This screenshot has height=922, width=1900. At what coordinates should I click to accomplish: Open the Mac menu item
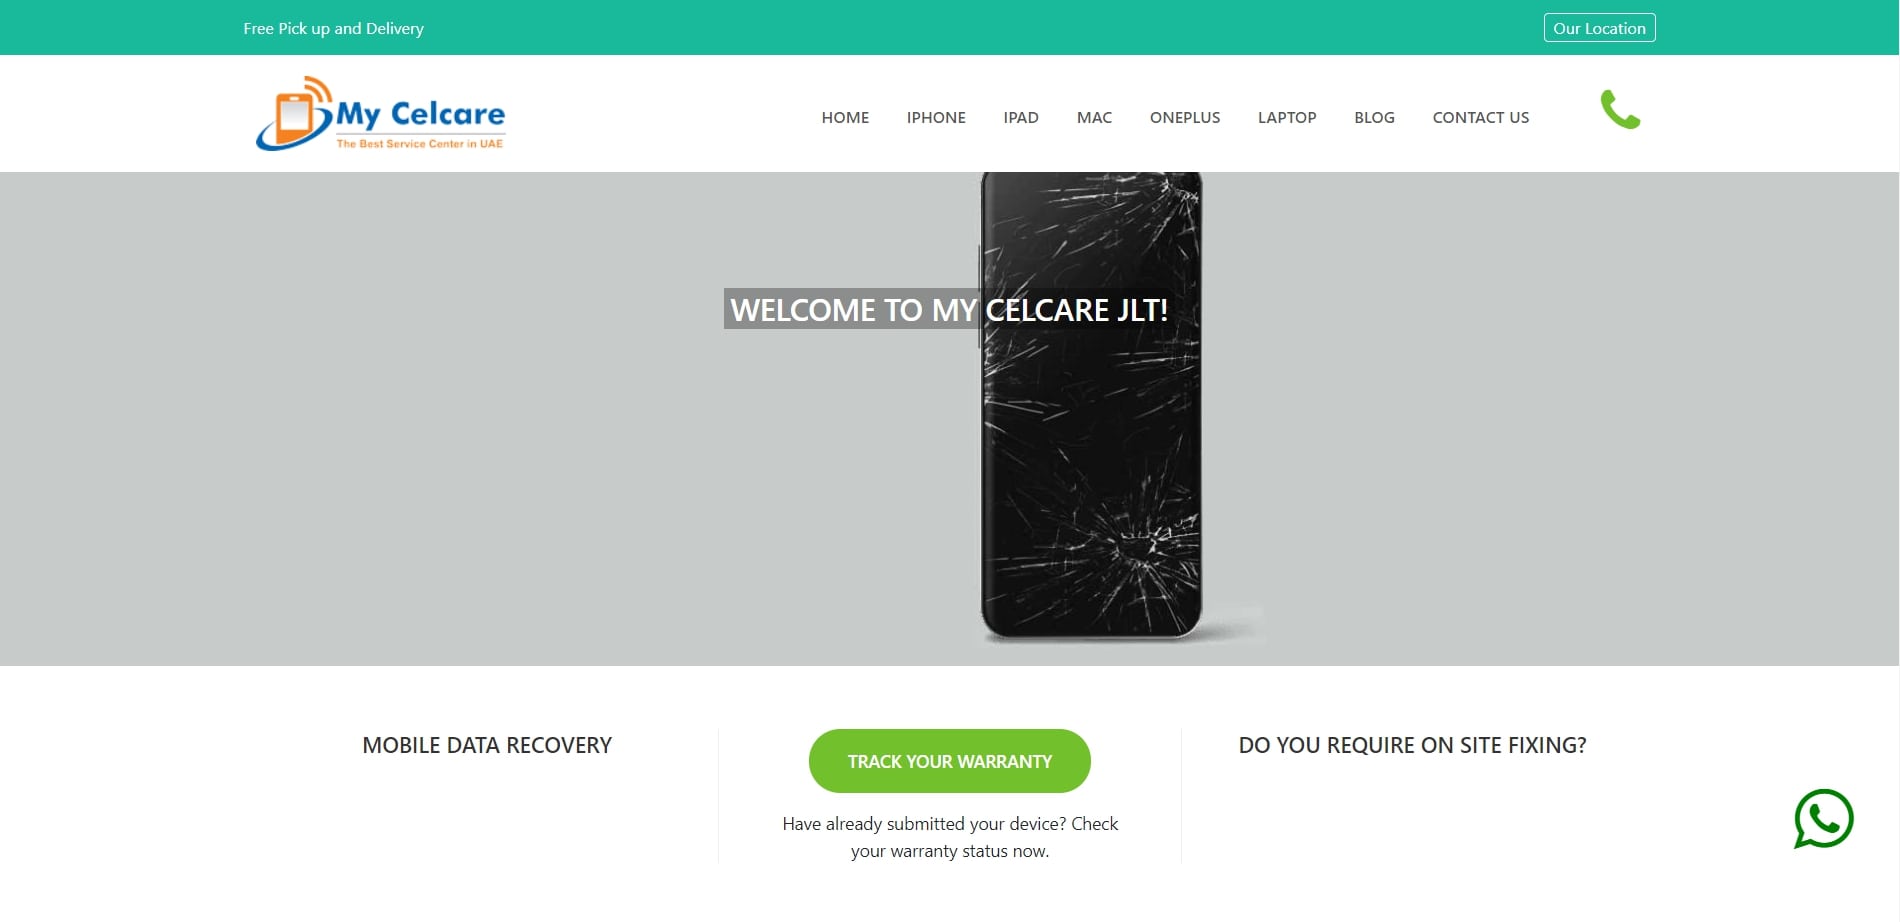1094,117
